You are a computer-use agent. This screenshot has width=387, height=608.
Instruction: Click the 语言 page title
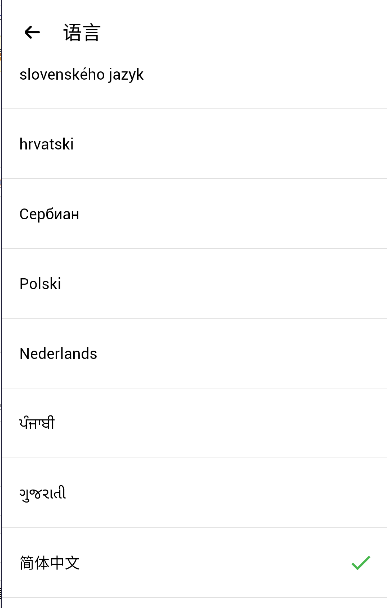[x=82, y=32]
